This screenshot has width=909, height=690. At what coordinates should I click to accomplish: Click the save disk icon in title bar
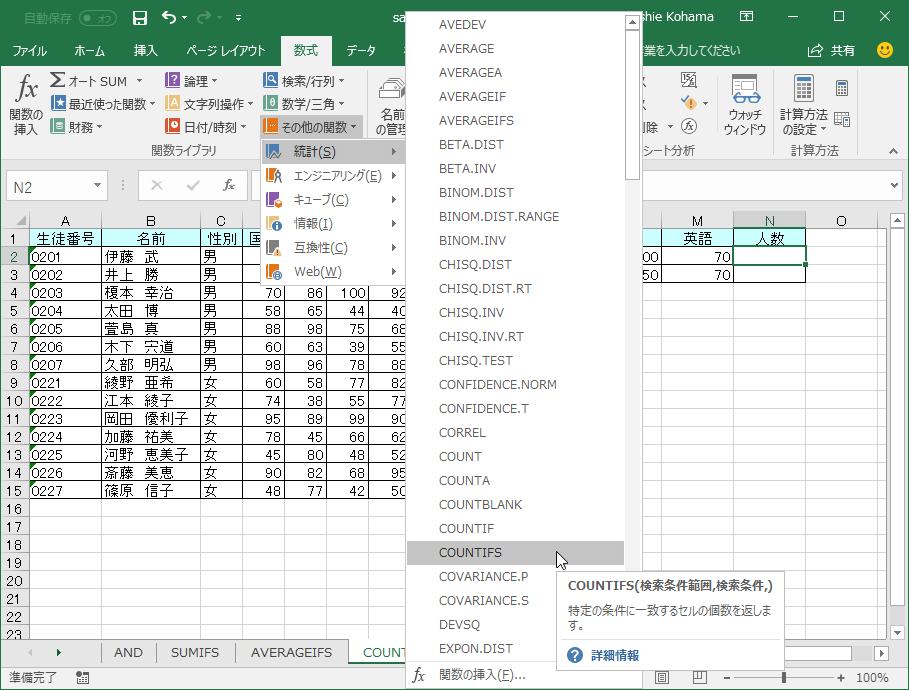click(x=140, y=18)
